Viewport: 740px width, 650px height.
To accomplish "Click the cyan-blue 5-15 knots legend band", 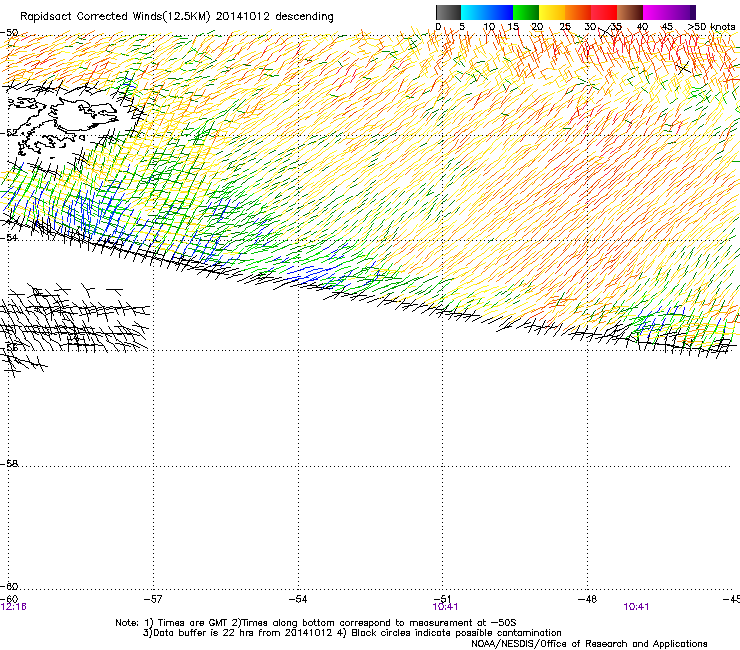I will (x=487, y=12).
